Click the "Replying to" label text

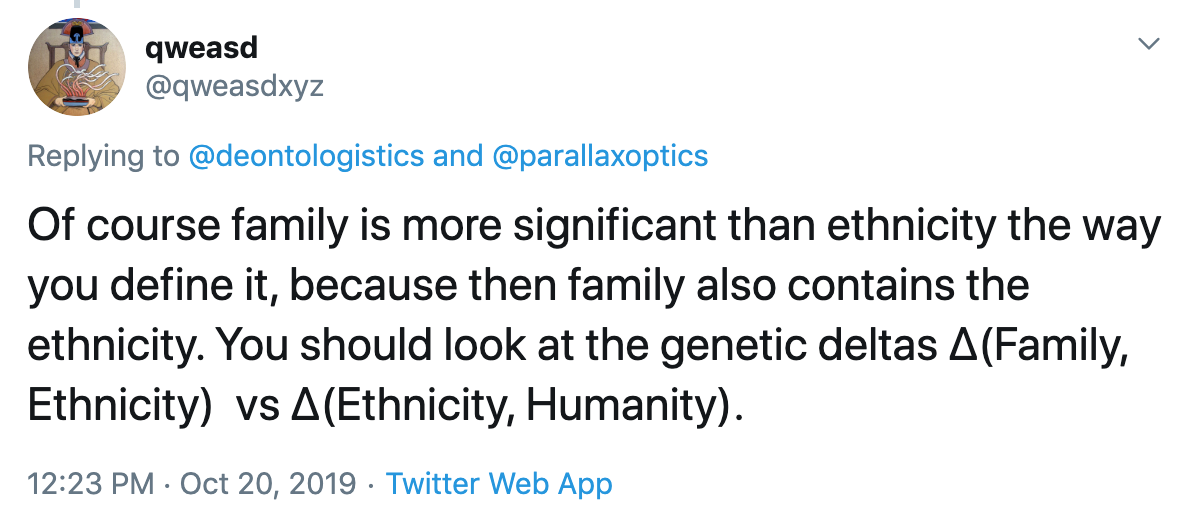(104, 156)
